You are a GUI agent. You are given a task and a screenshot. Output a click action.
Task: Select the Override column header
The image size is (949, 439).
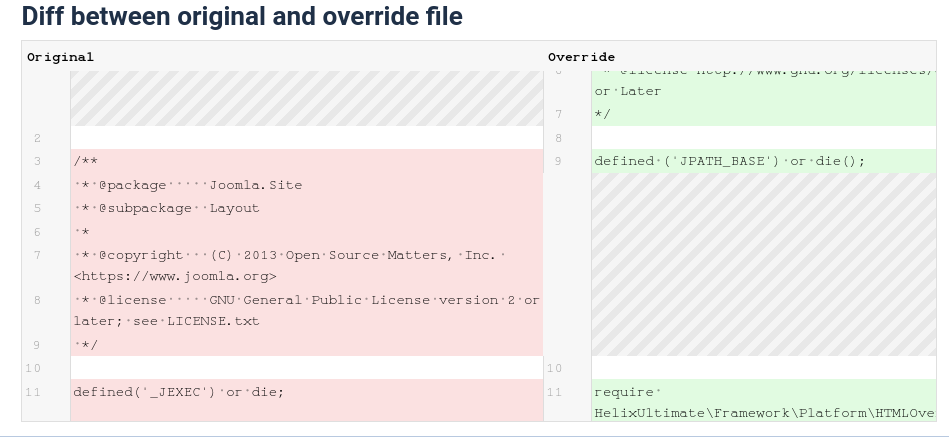click(581, 57)
